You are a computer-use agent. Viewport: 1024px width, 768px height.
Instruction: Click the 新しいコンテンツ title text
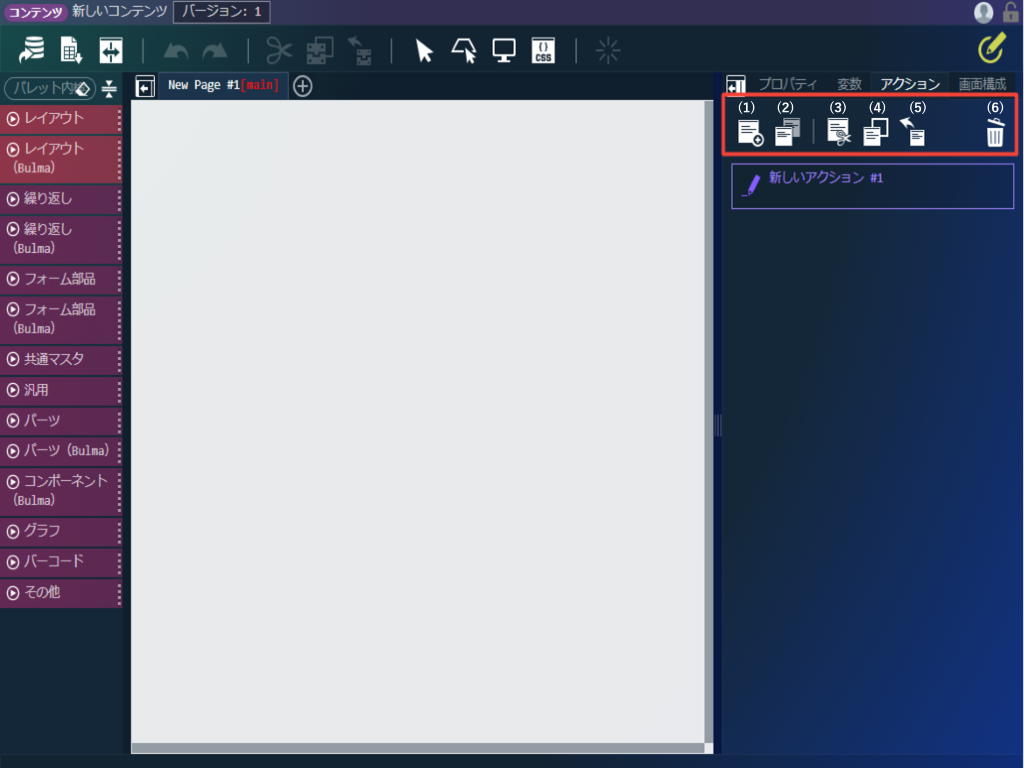(120, 11)
